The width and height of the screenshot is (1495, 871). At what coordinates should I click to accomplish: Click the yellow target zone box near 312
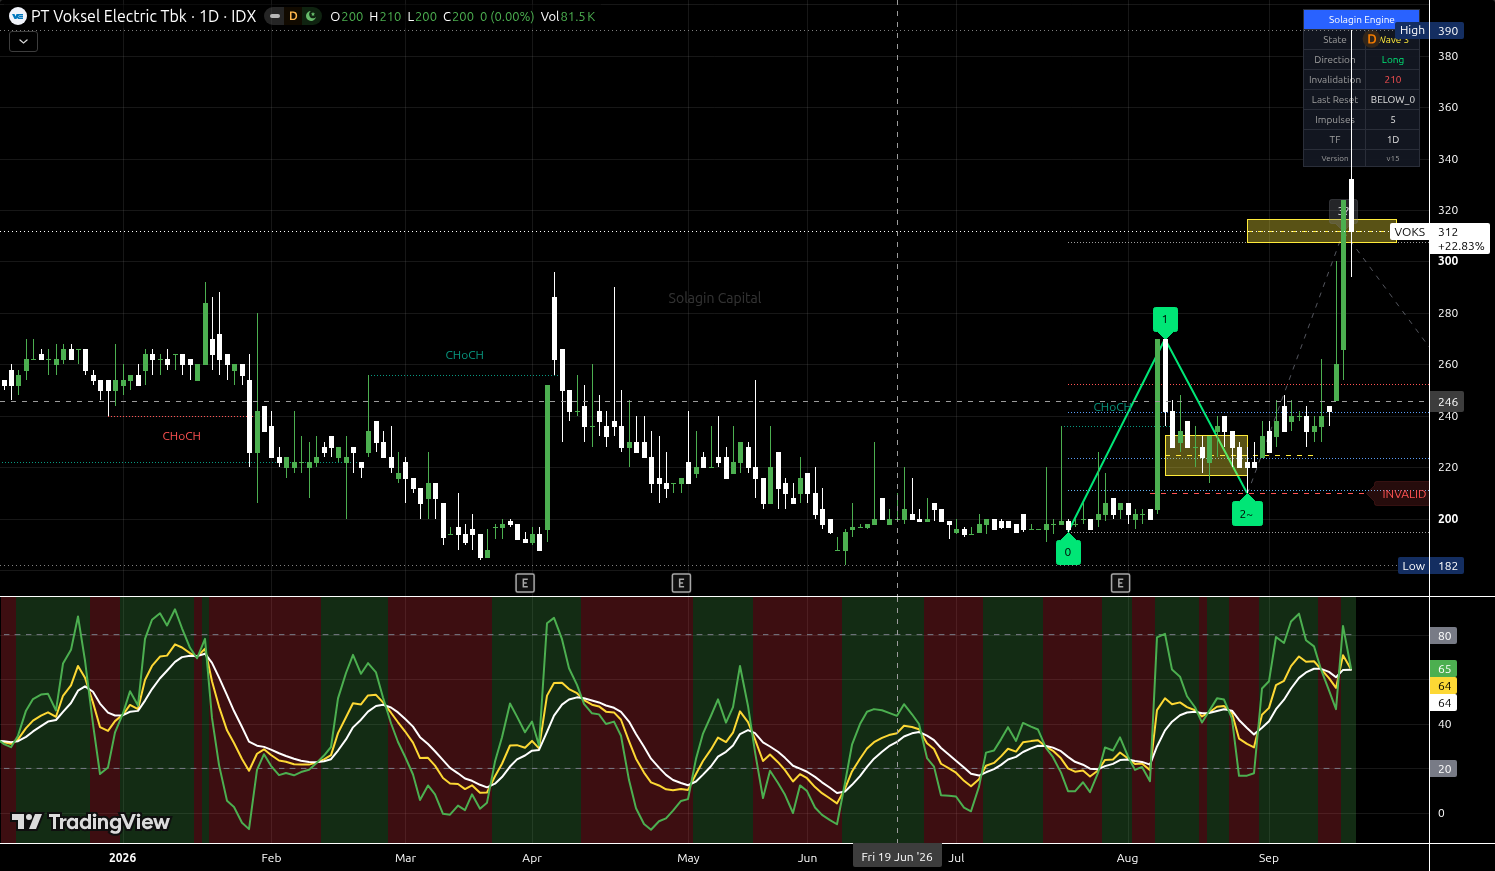[x=1321, y=231]
